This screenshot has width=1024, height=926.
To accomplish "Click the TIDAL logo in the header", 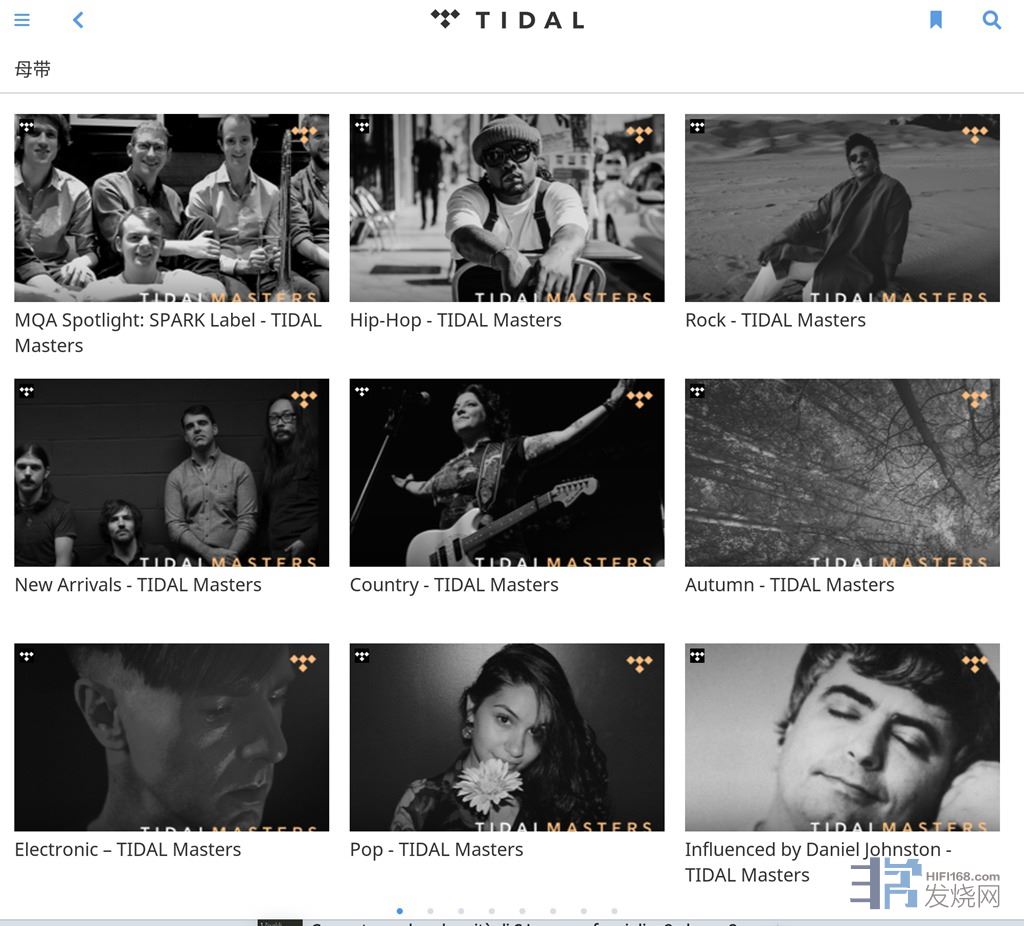I will pyautogui.click(x=508, y=20).
